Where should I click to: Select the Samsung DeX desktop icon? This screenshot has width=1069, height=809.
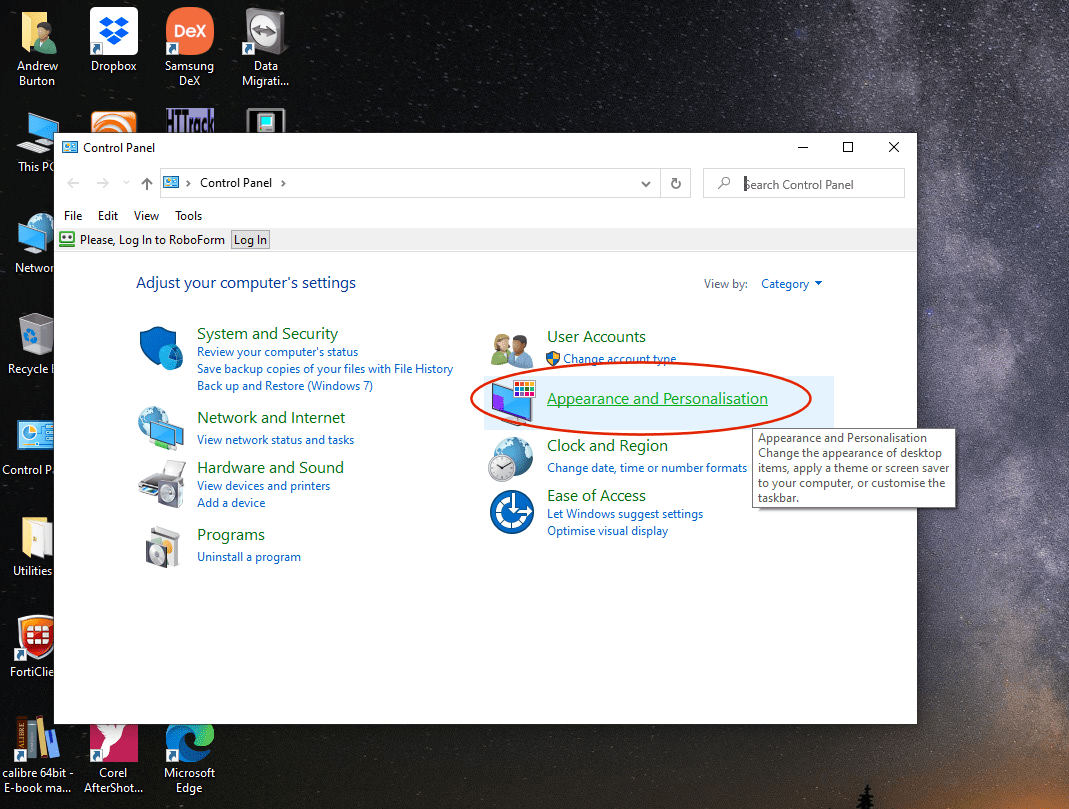coord(190,47)
